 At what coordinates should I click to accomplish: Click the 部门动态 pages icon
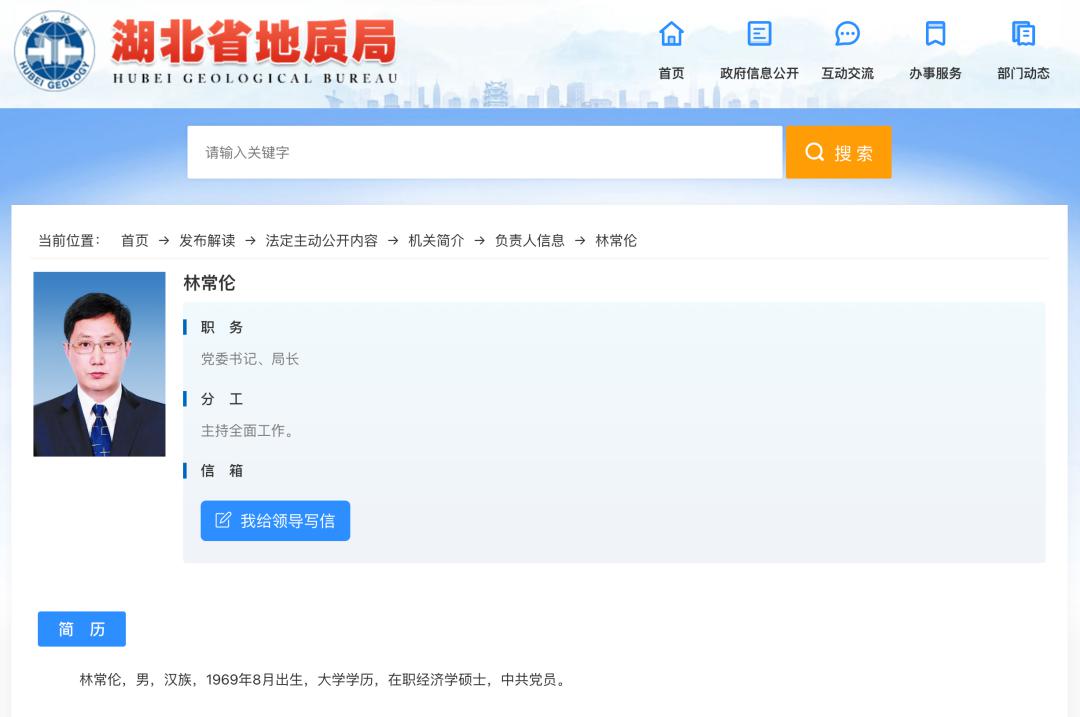[1024, 33]
